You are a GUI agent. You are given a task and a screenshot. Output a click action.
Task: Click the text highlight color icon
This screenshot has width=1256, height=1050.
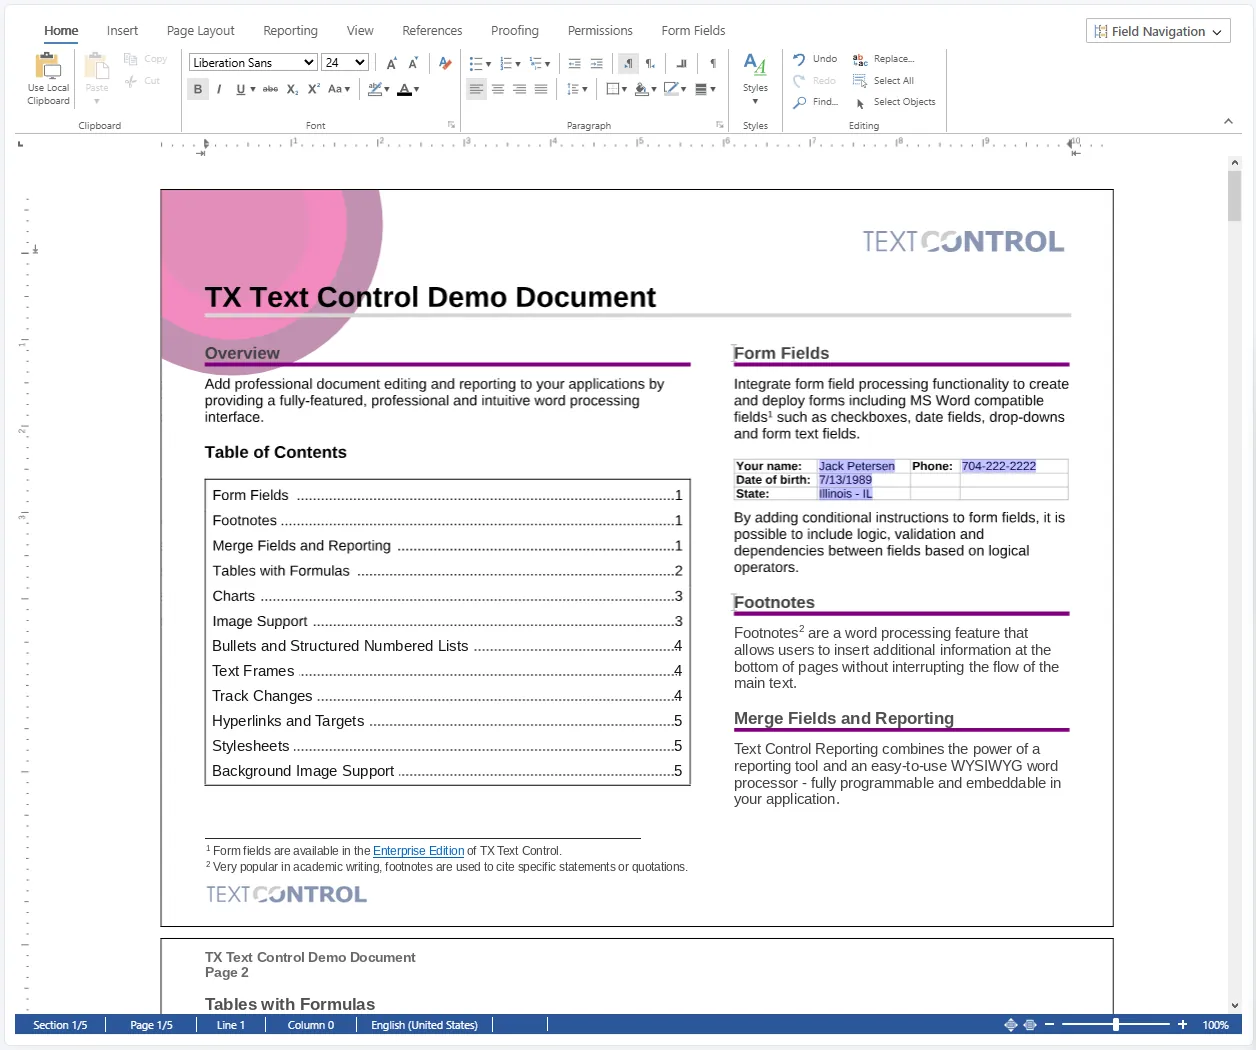pyautogui.click(x=375, y=89)
